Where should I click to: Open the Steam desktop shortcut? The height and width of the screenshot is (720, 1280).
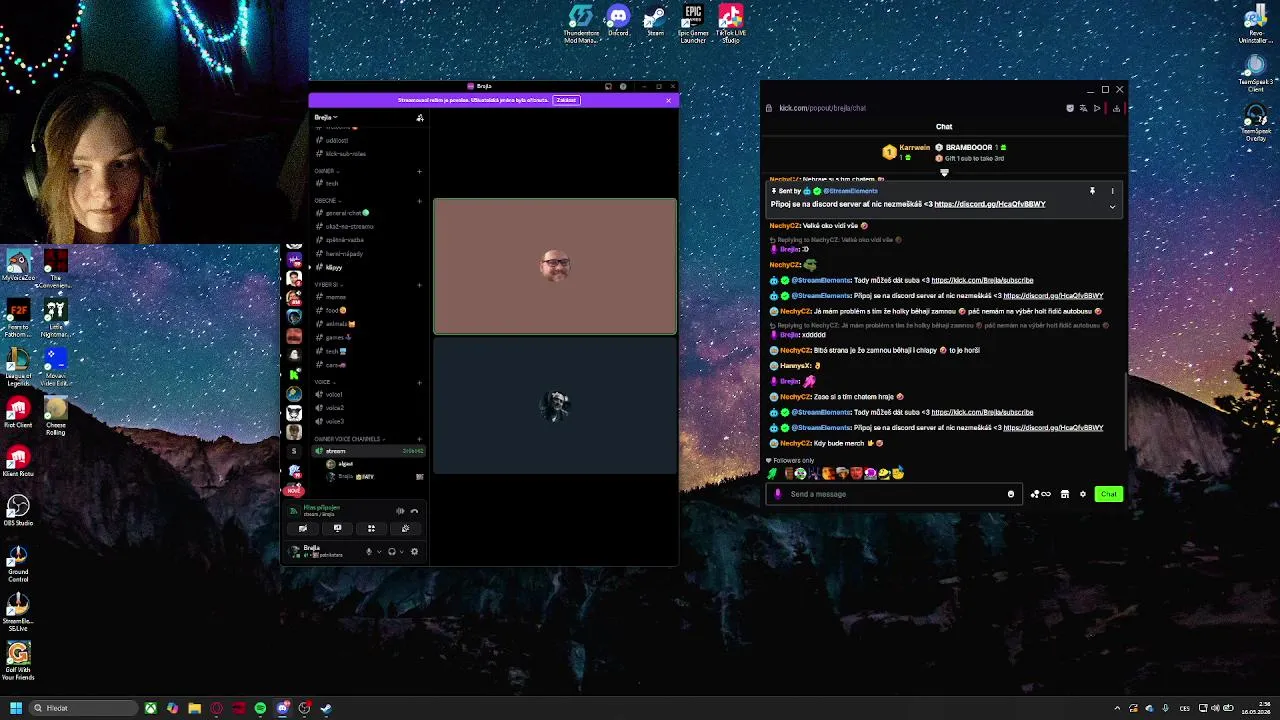click(655, 22)
